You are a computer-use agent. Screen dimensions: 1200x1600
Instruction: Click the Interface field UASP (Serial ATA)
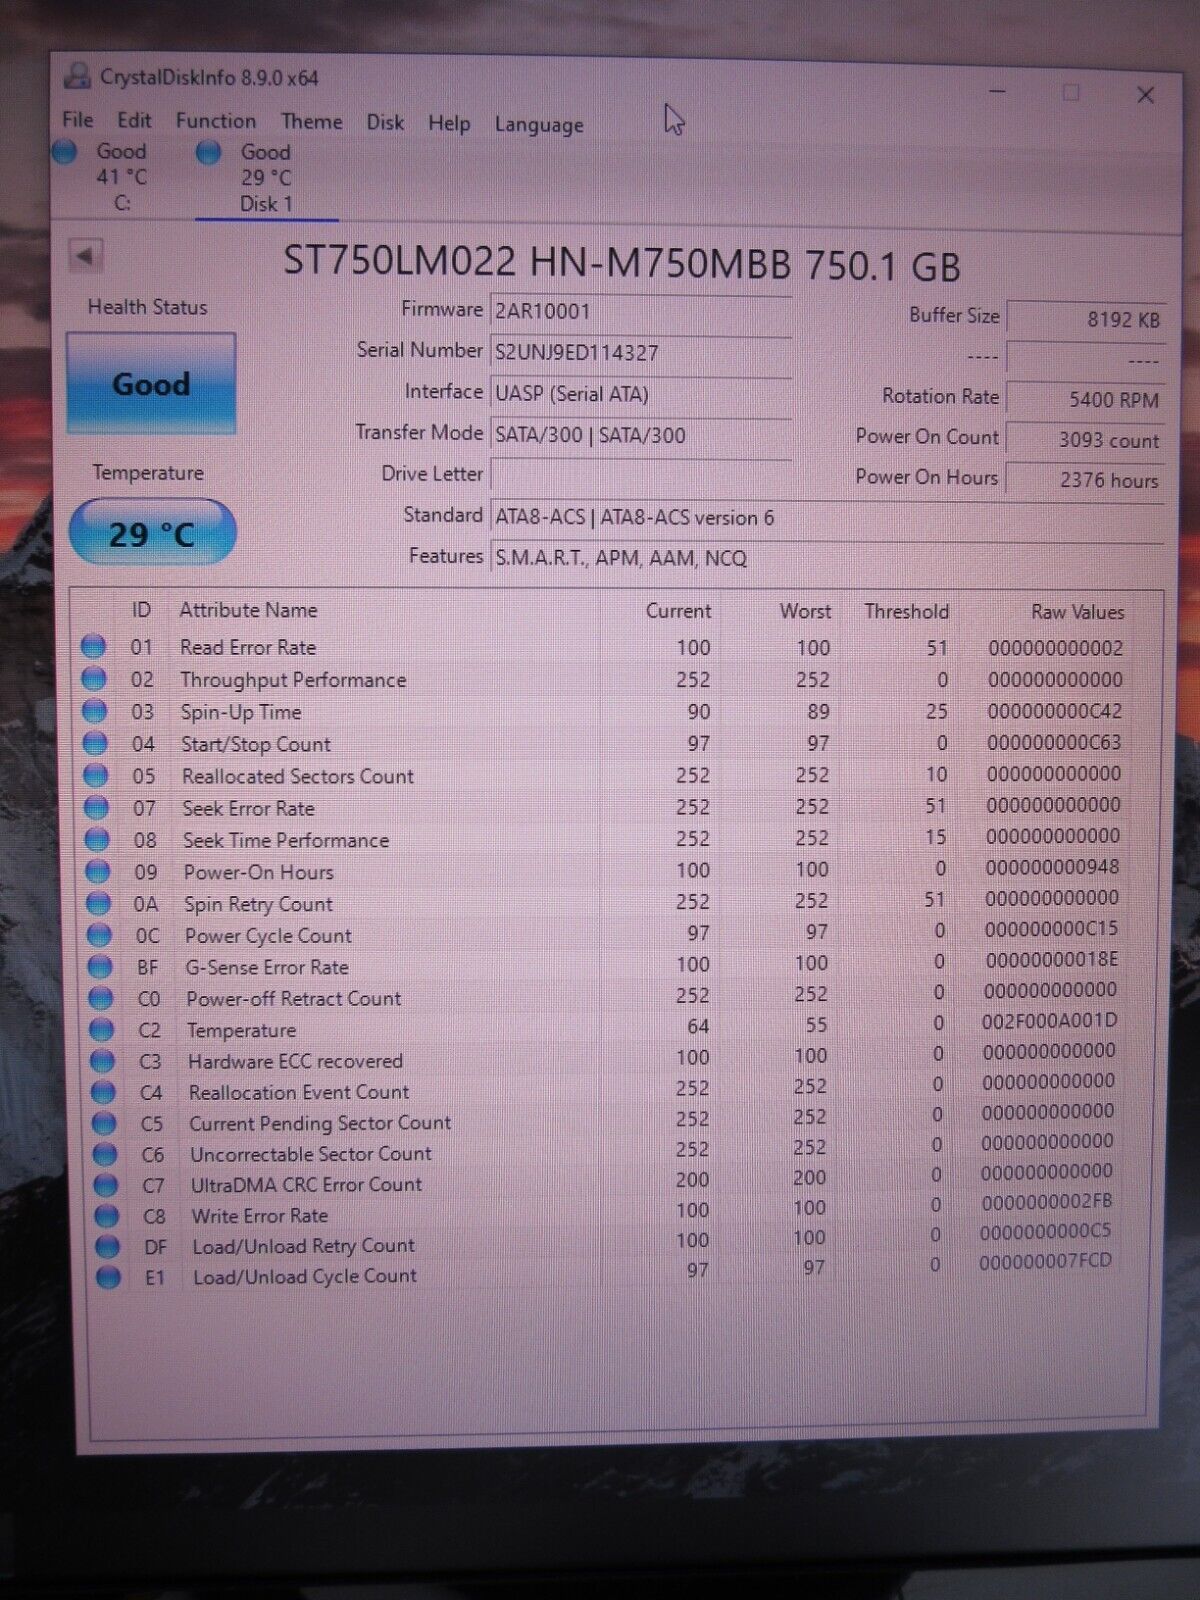(x=641, y=394)
